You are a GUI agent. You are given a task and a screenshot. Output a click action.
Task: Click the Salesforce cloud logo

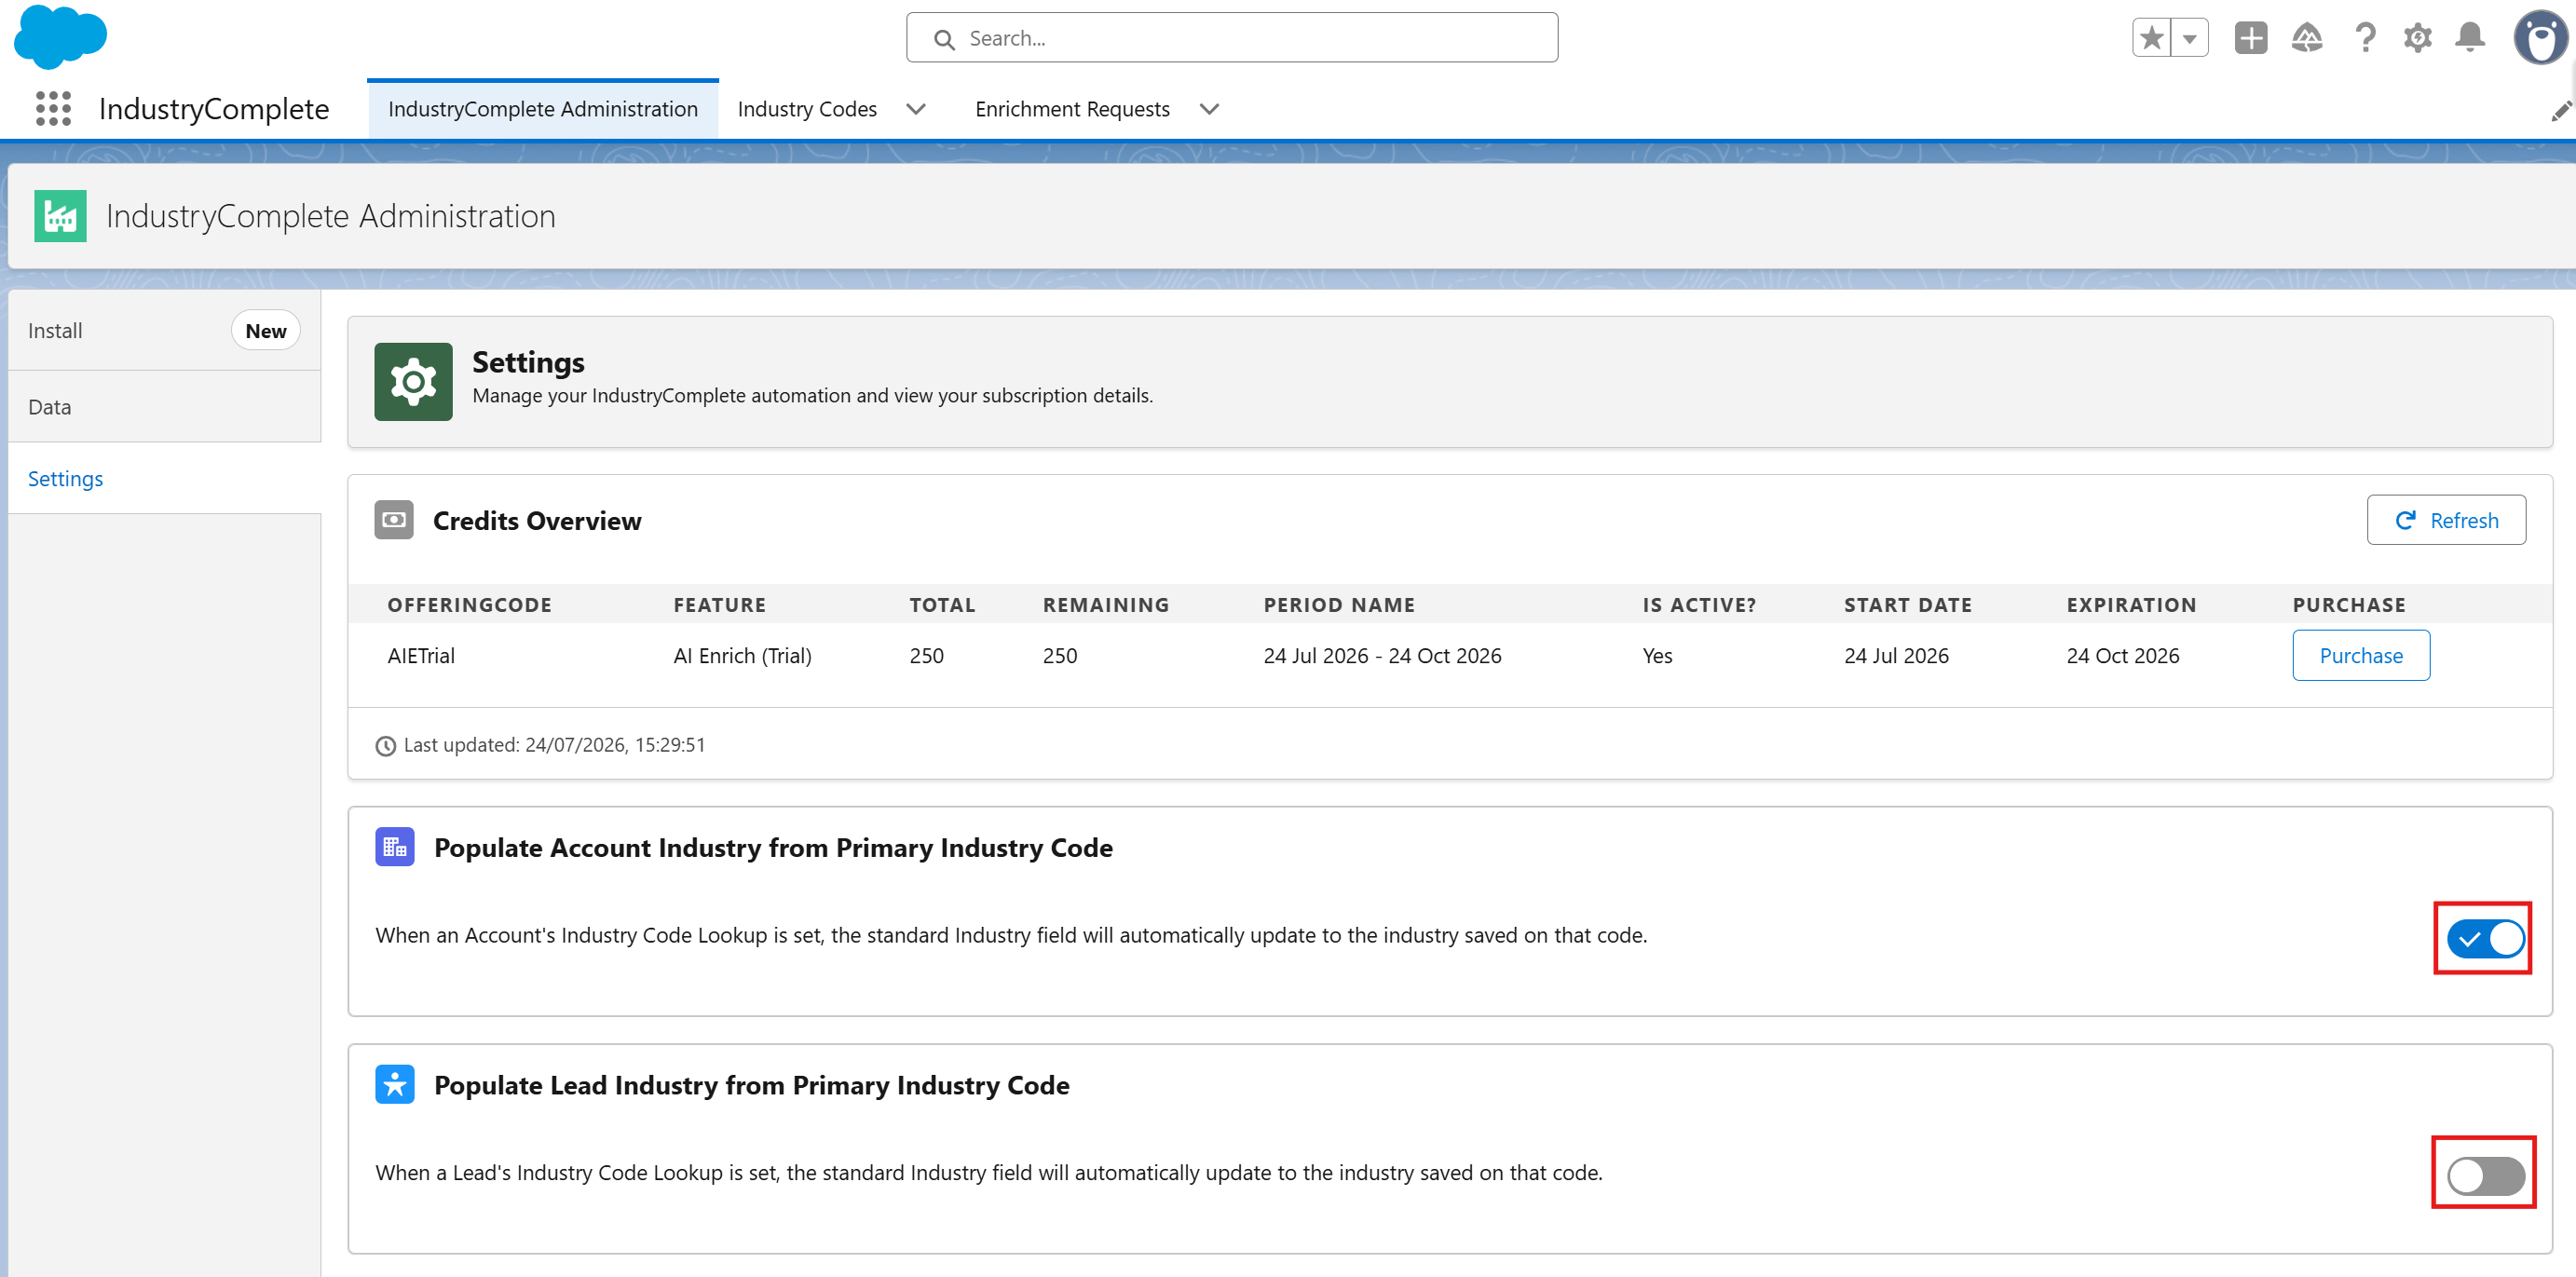pyautogui.click(x=60, y=37)
